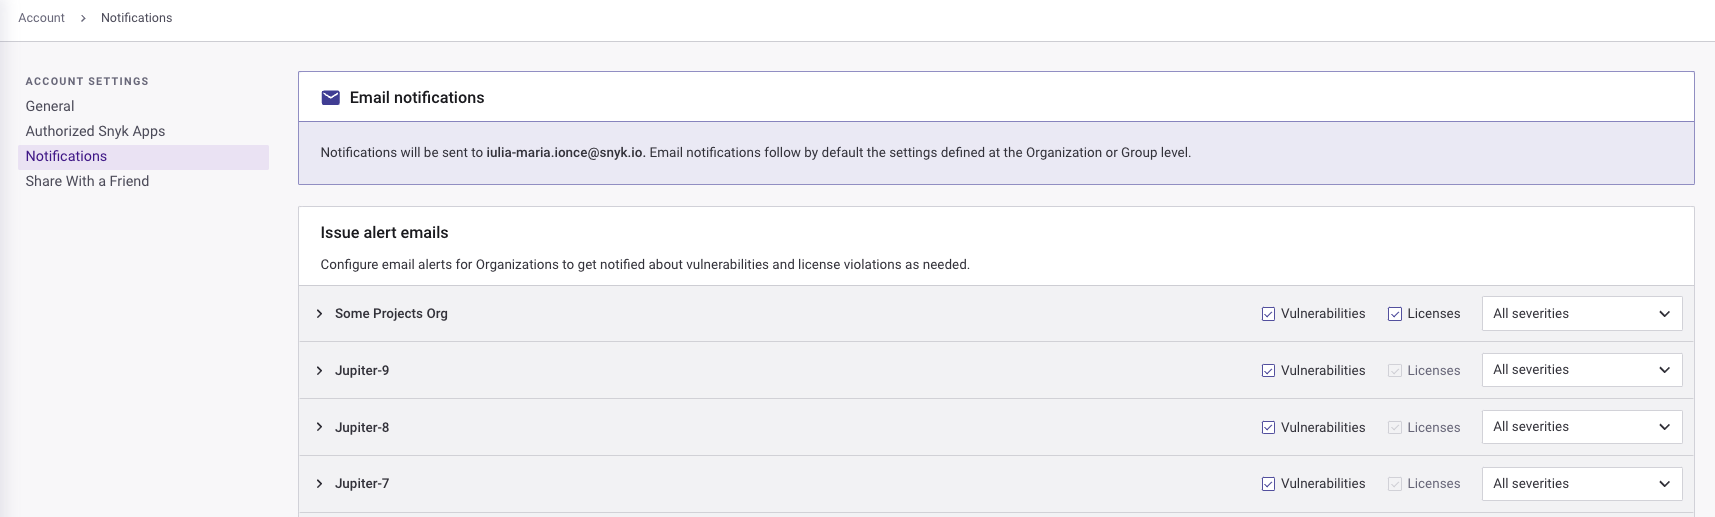Open severities dropdown for Some Projects Org

pyautogui.click(x=1581, y=314)
